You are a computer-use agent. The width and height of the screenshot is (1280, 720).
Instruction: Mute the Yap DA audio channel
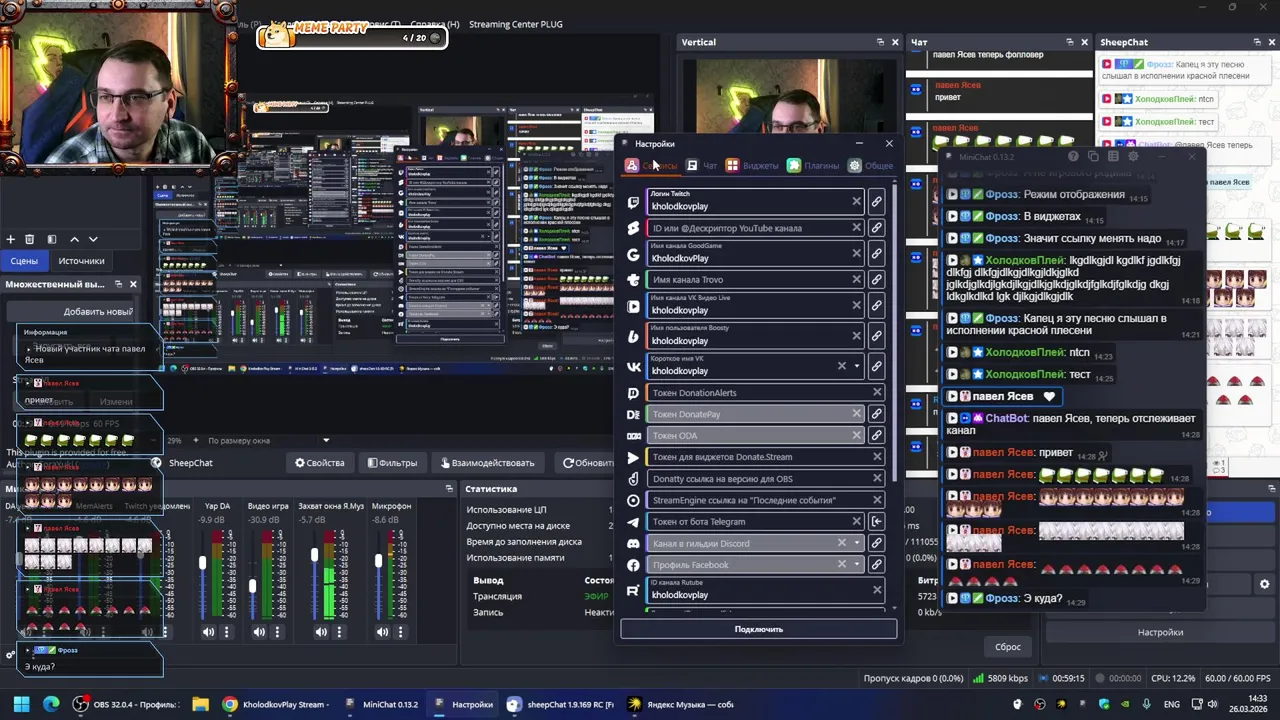(x=208, y=632)
